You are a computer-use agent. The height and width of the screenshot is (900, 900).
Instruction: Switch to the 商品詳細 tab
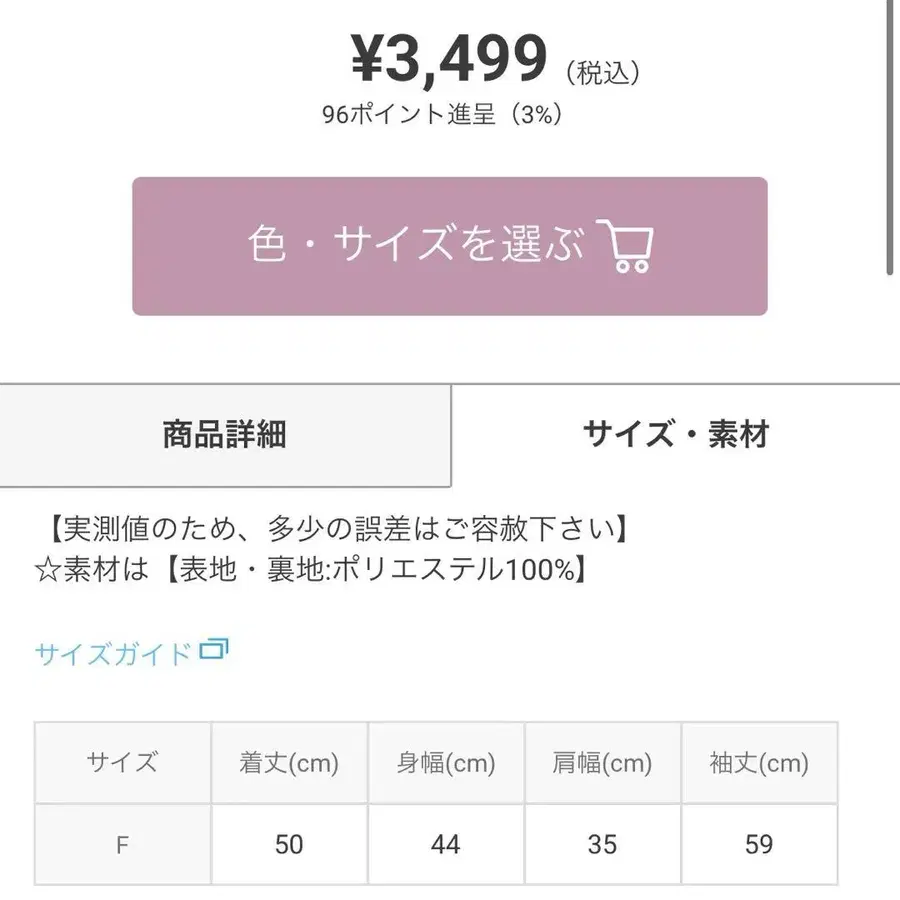click(x=222, y=434)
